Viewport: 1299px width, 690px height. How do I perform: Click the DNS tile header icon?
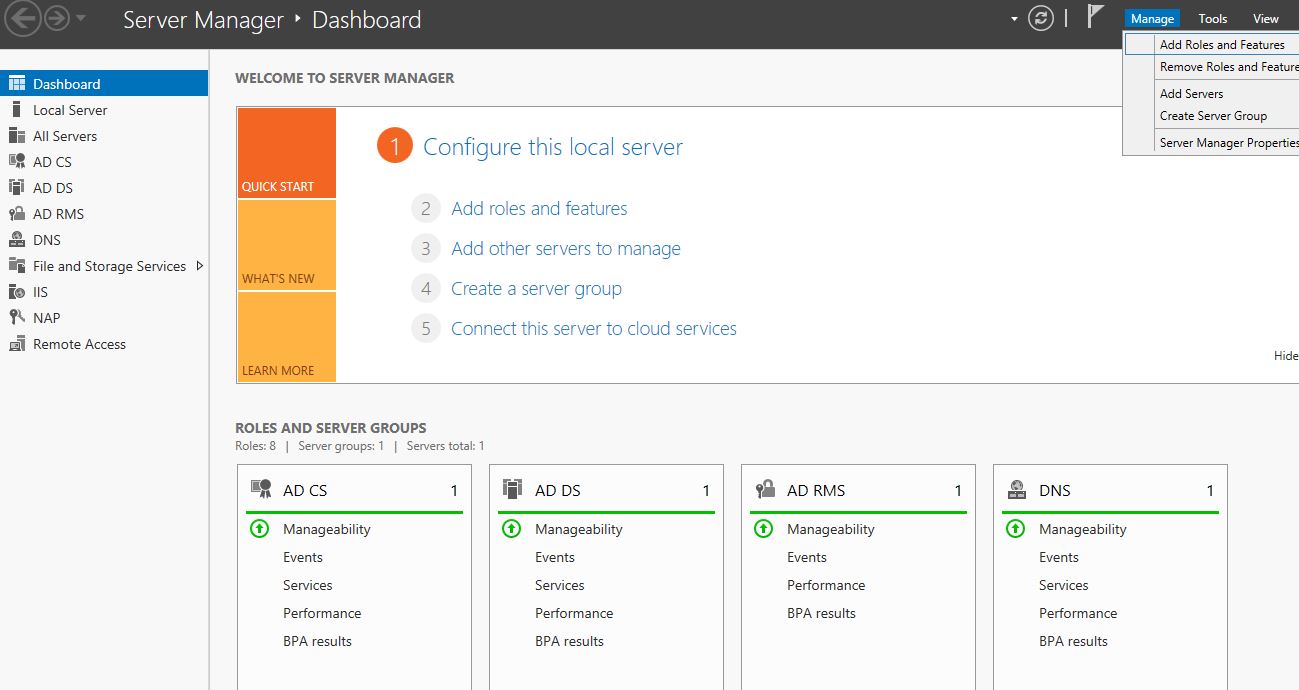pyautogui.click(x=1017, y=489)
